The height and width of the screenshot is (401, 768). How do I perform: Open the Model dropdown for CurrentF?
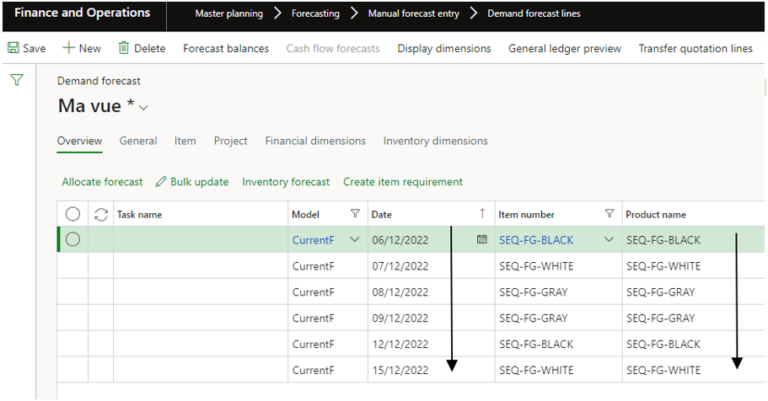(354, 240)
